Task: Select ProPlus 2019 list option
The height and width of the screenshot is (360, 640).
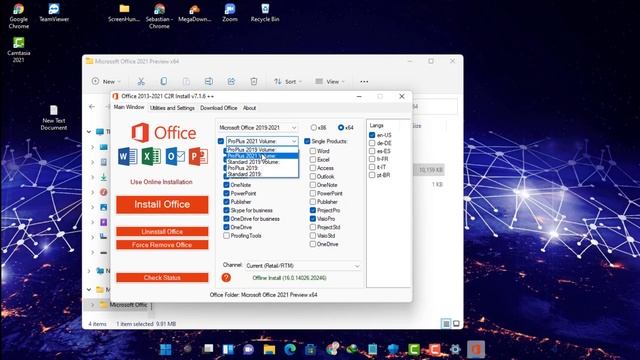Action: (262, 168)
